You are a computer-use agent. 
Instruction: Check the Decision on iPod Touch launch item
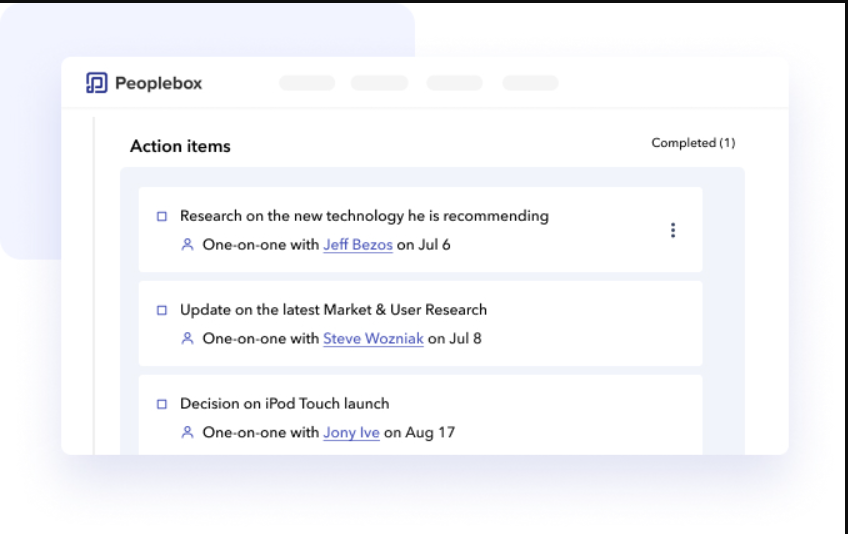(162, 404)
